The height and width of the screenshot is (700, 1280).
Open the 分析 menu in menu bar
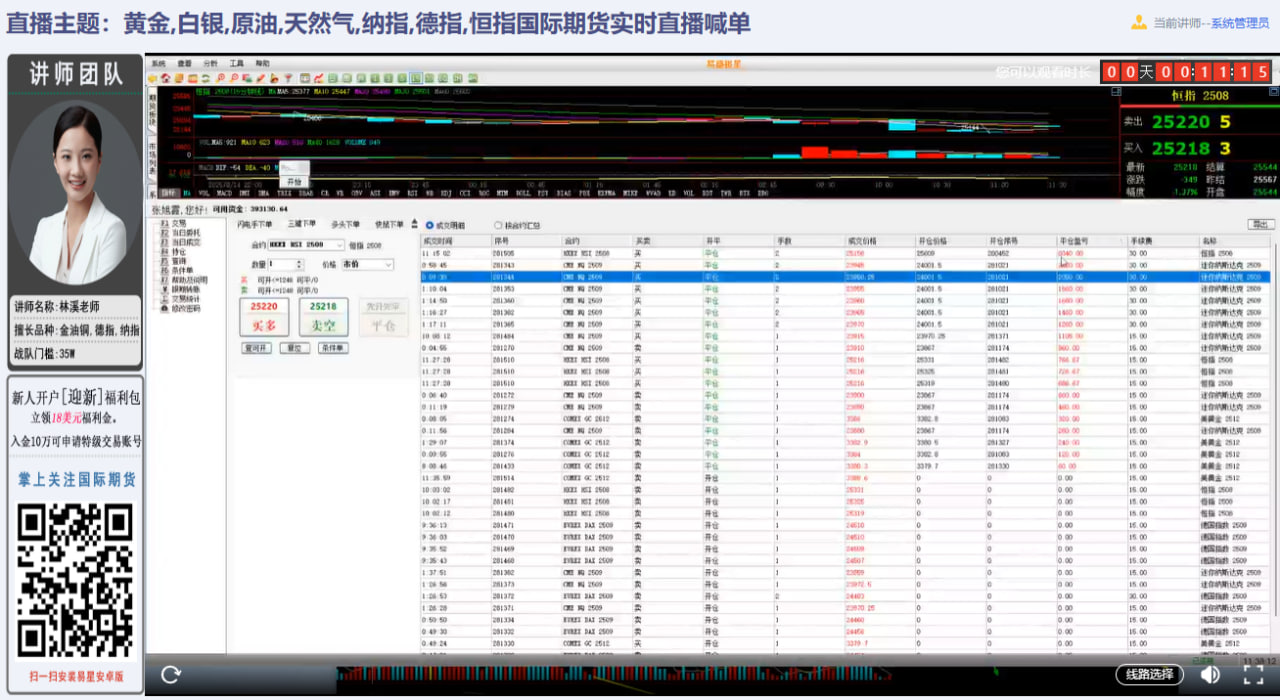[x=210, y=63]
